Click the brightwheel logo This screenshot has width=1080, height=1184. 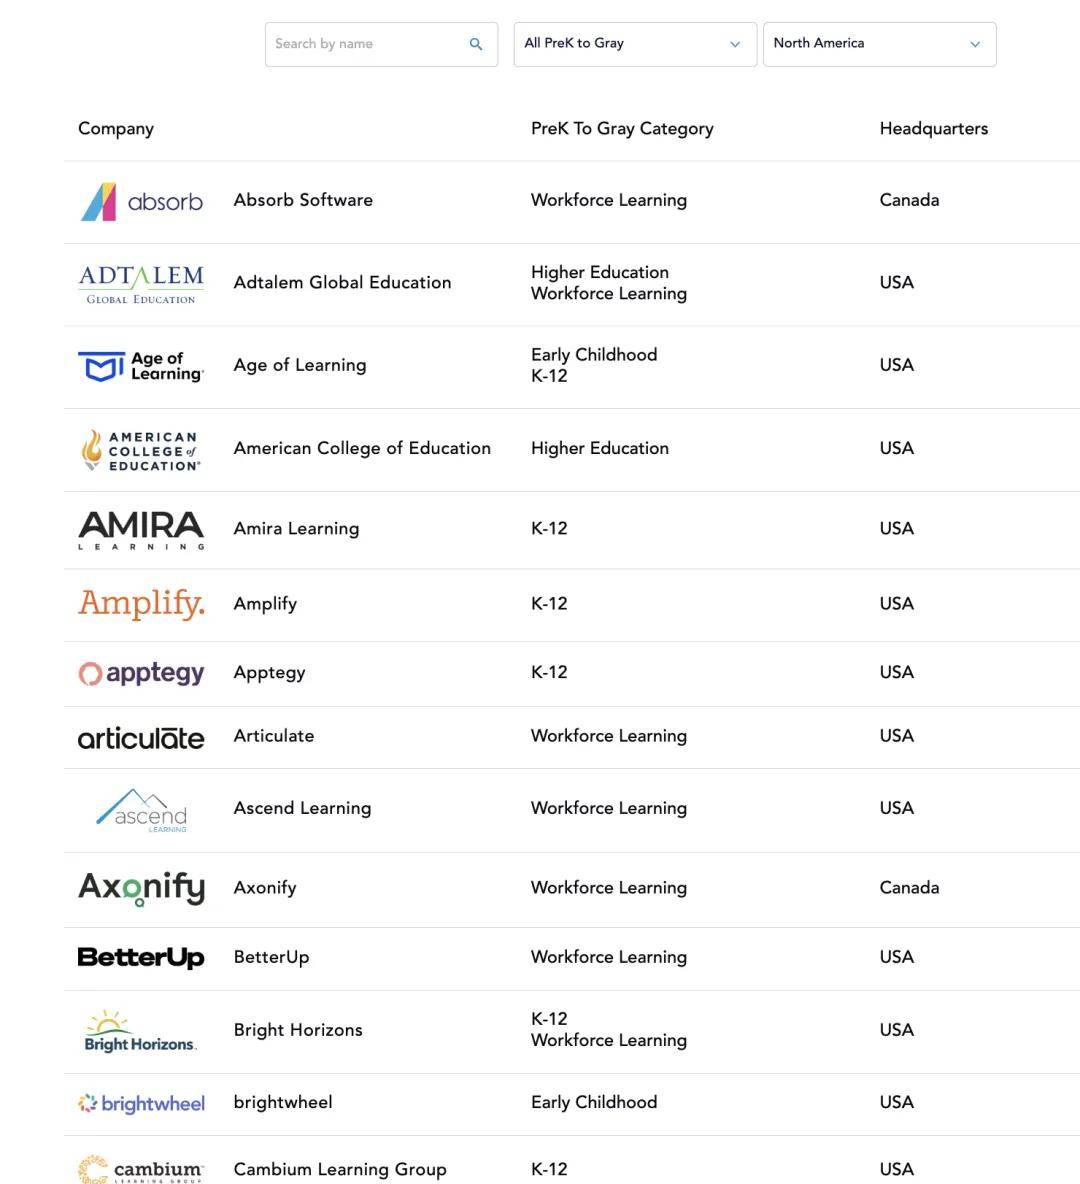coord(141,1103)
